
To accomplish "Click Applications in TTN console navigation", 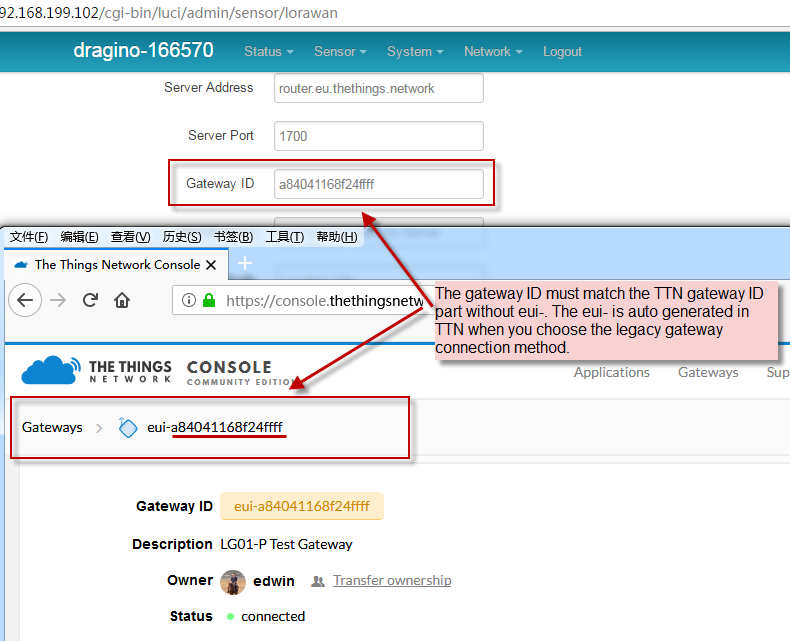I will tap(612, 372).
